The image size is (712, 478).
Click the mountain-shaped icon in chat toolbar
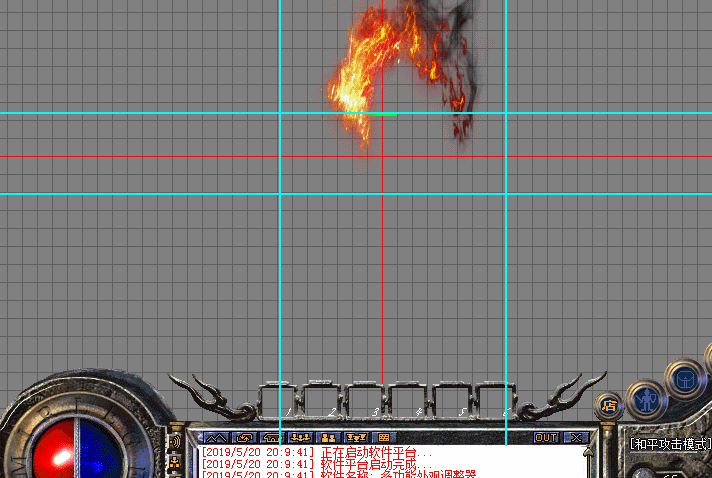(216, 438)
